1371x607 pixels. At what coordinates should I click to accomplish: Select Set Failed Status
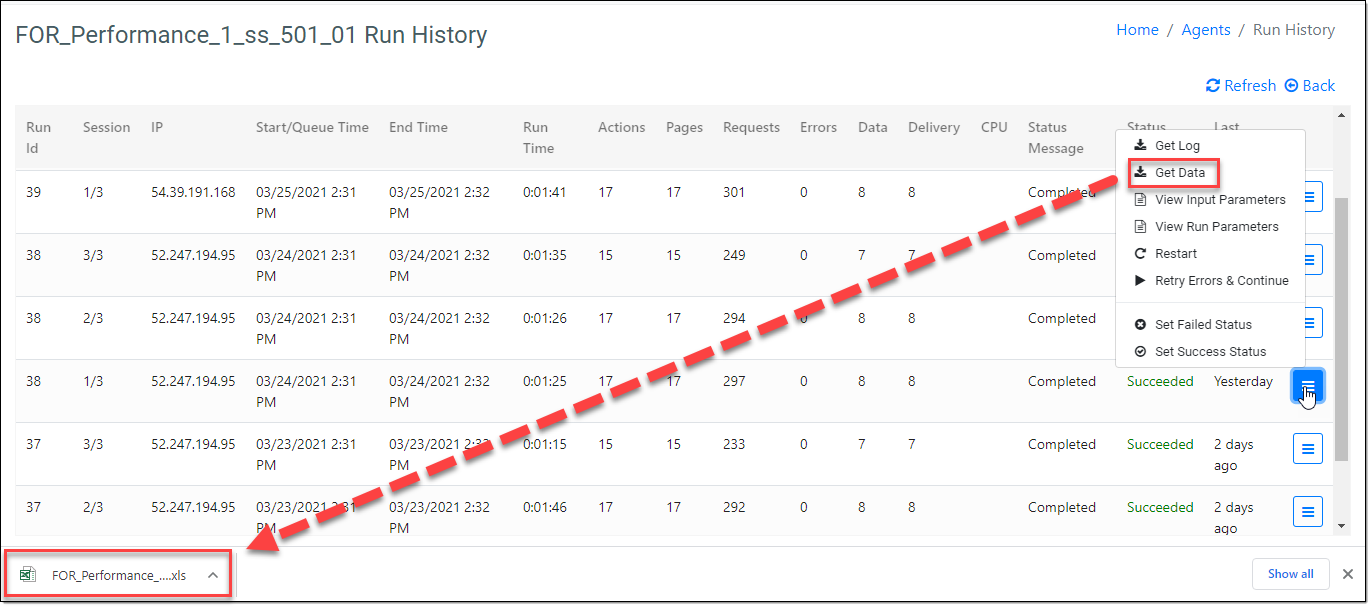[1202, 325]
